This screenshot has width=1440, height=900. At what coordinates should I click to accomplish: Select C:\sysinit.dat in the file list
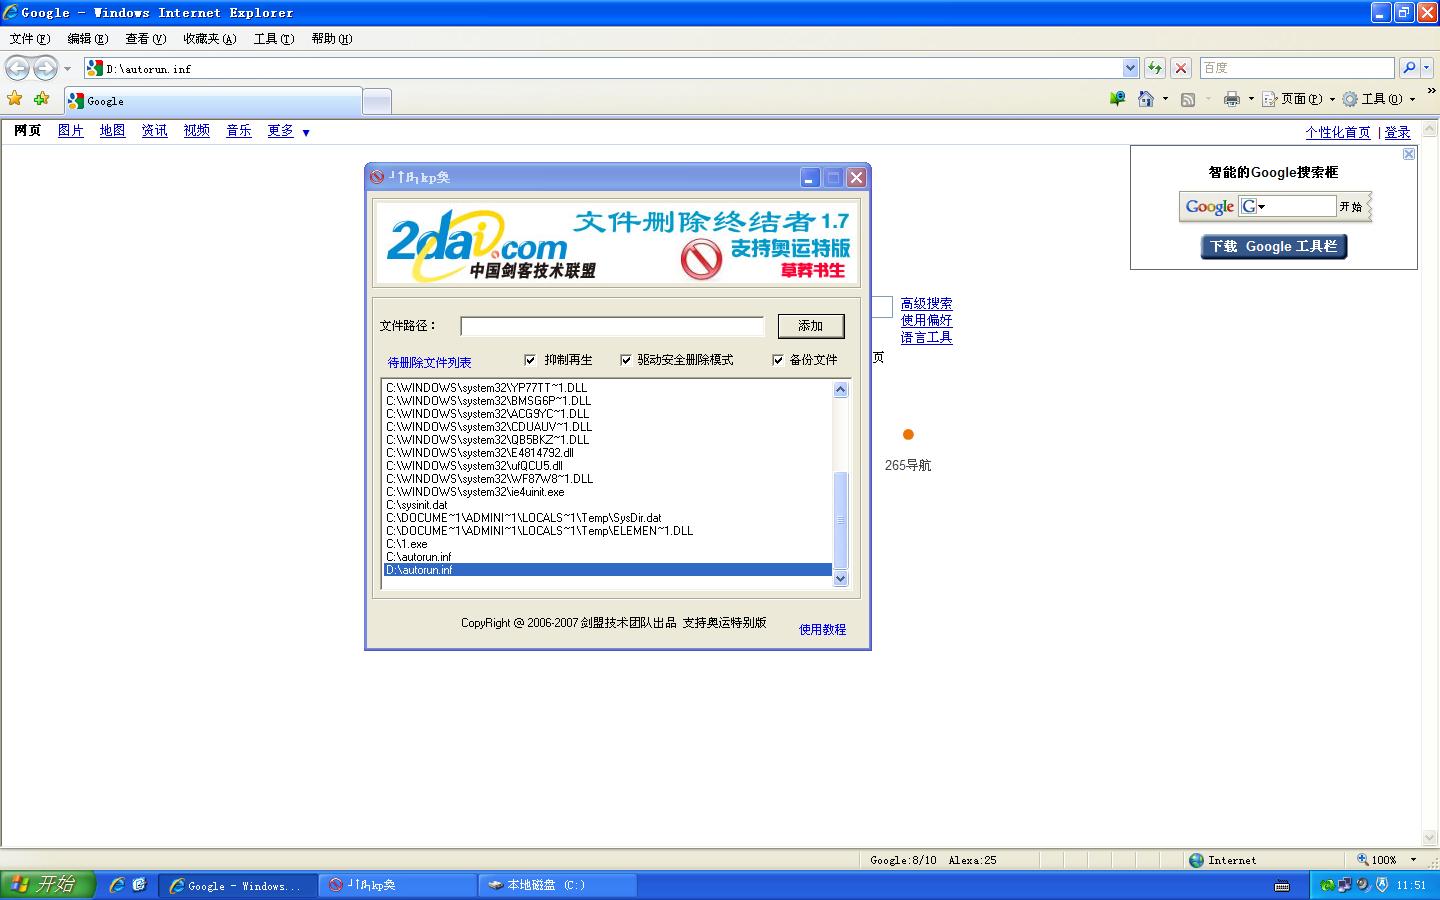(608, 505)
